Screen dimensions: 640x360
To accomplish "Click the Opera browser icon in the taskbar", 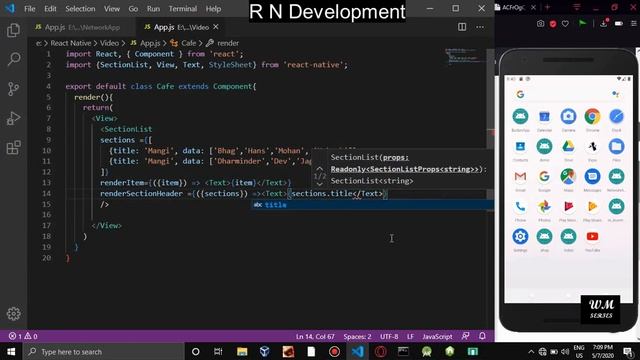I will pos(380,351).
